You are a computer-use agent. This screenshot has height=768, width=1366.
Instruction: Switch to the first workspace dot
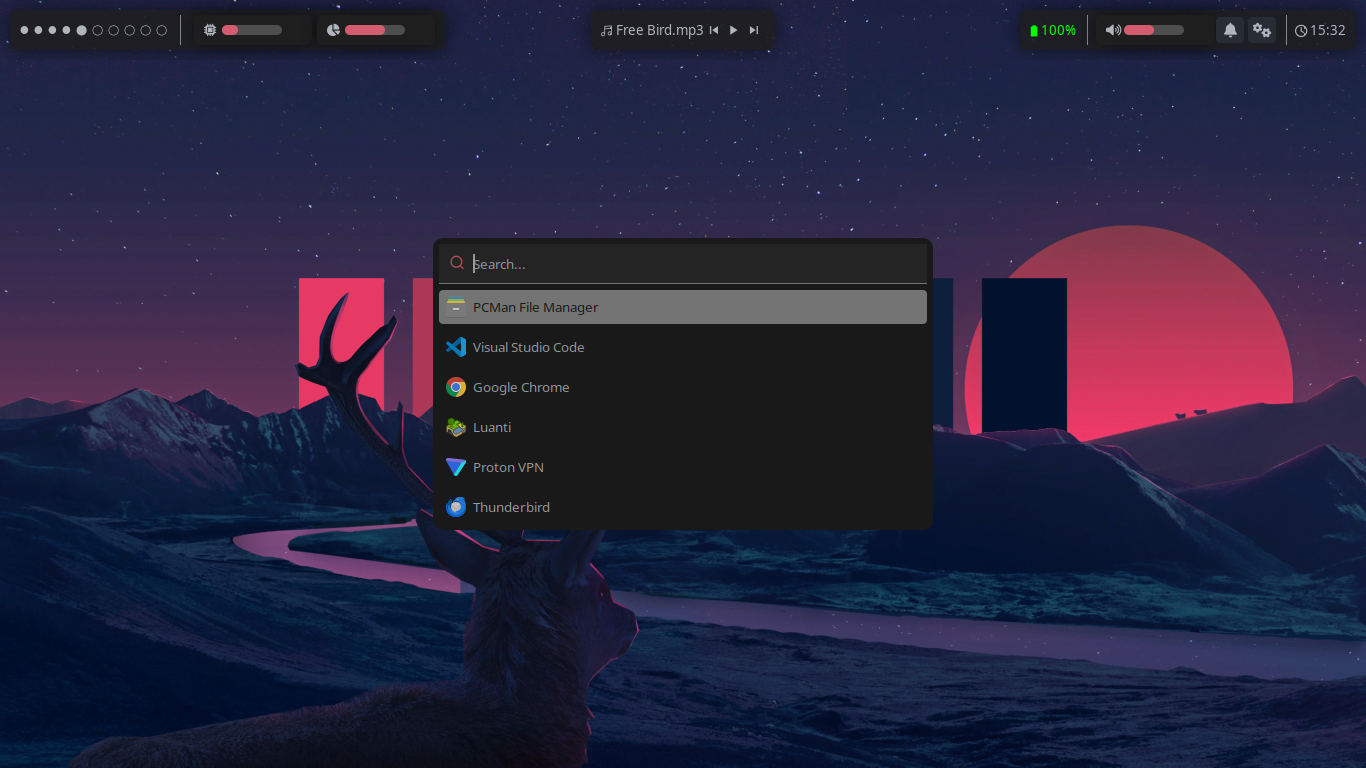click(x=25, y=30)
